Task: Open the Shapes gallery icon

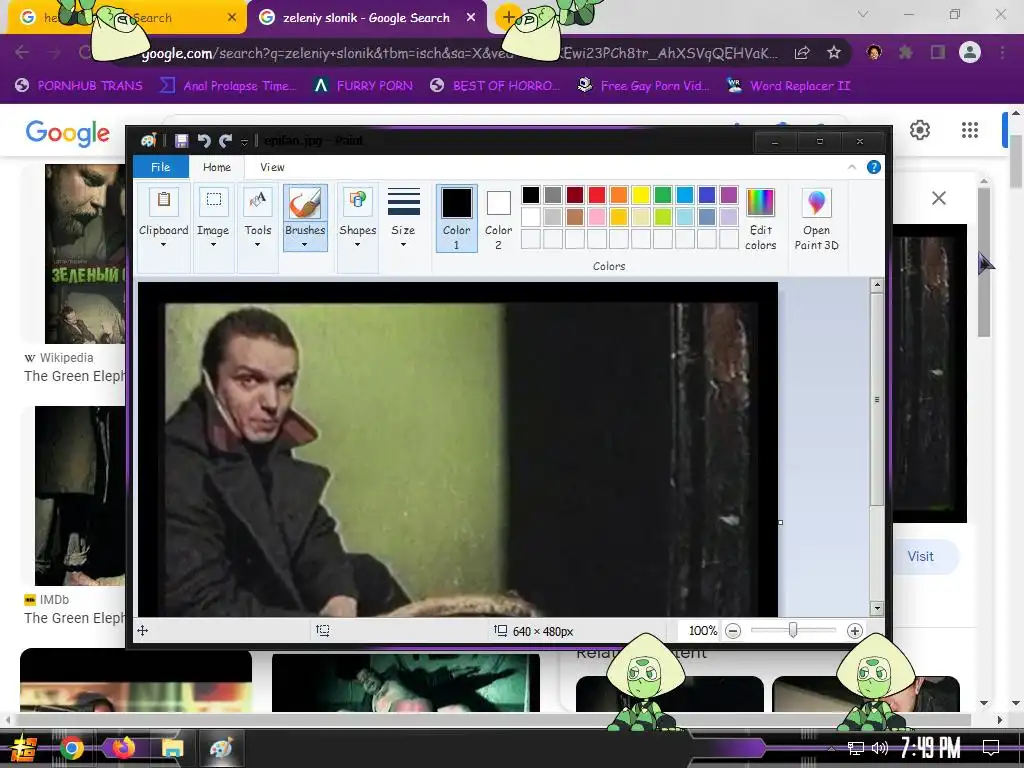Action: pos(357,200)
